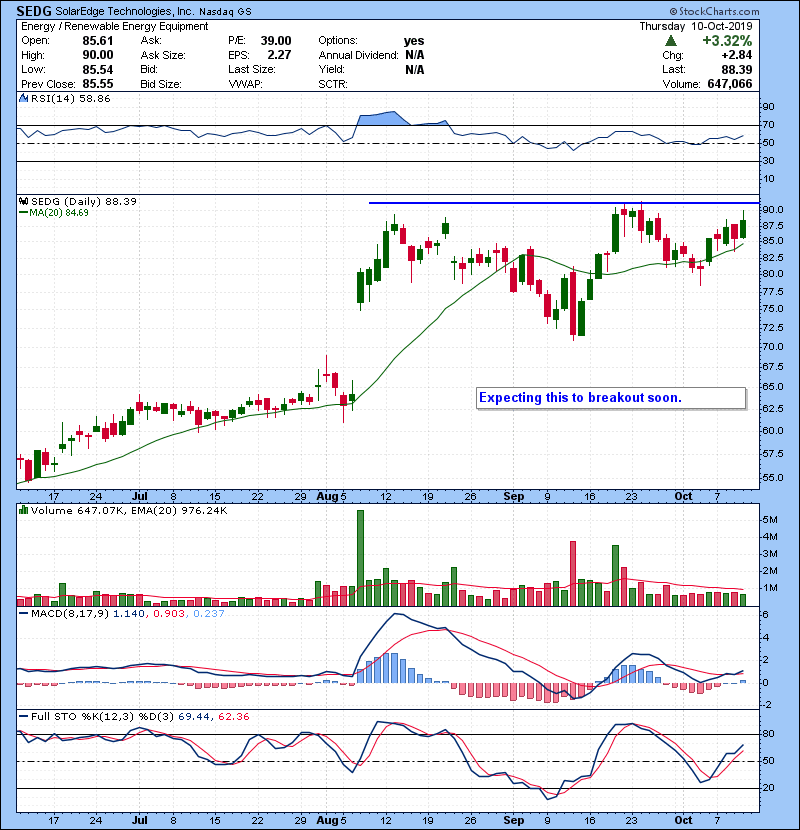Click the green MA(20) legend line marker
Screen dimensions: 800x830
coord(24,213)
